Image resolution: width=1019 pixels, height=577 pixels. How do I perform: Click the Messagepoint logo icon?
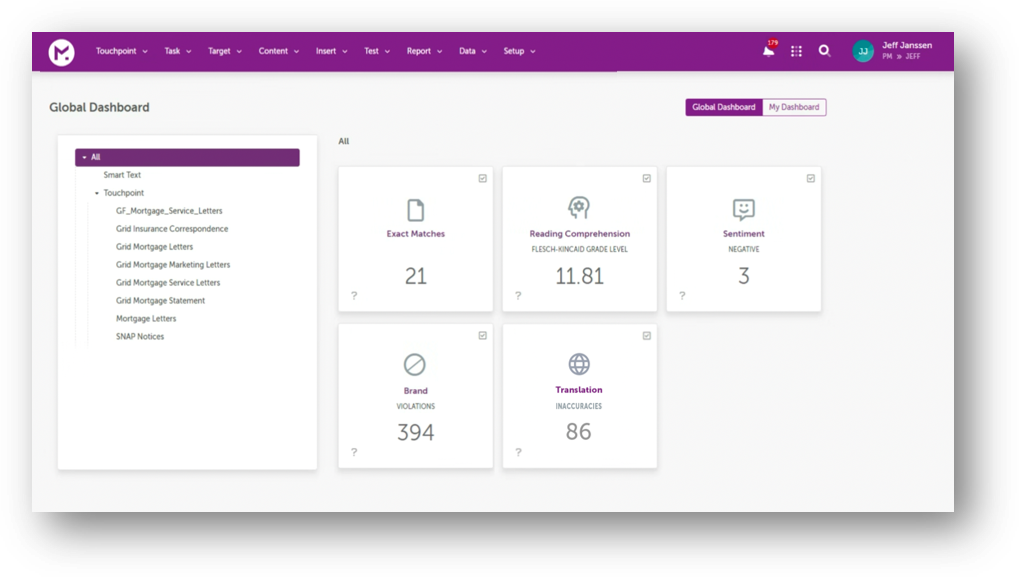62,52
